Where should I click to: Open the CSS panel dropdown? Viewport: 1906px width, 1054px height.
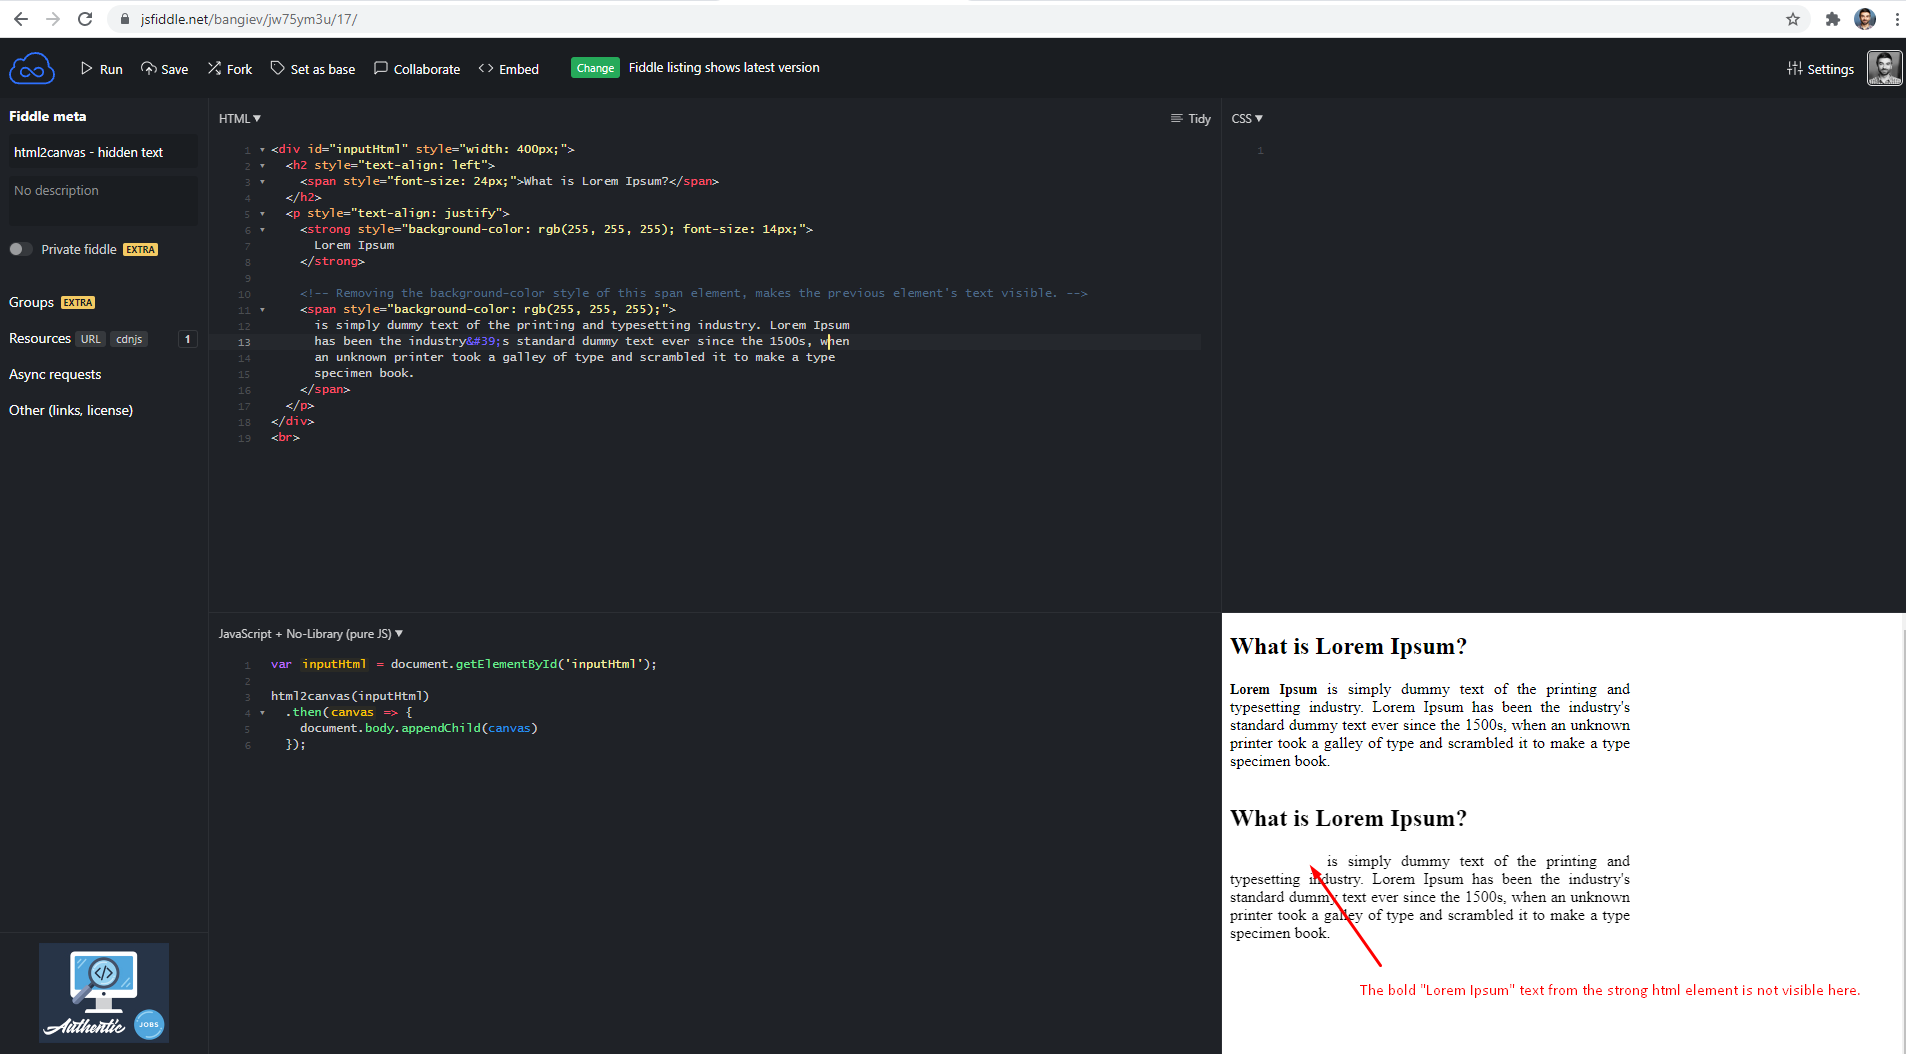1246,118
